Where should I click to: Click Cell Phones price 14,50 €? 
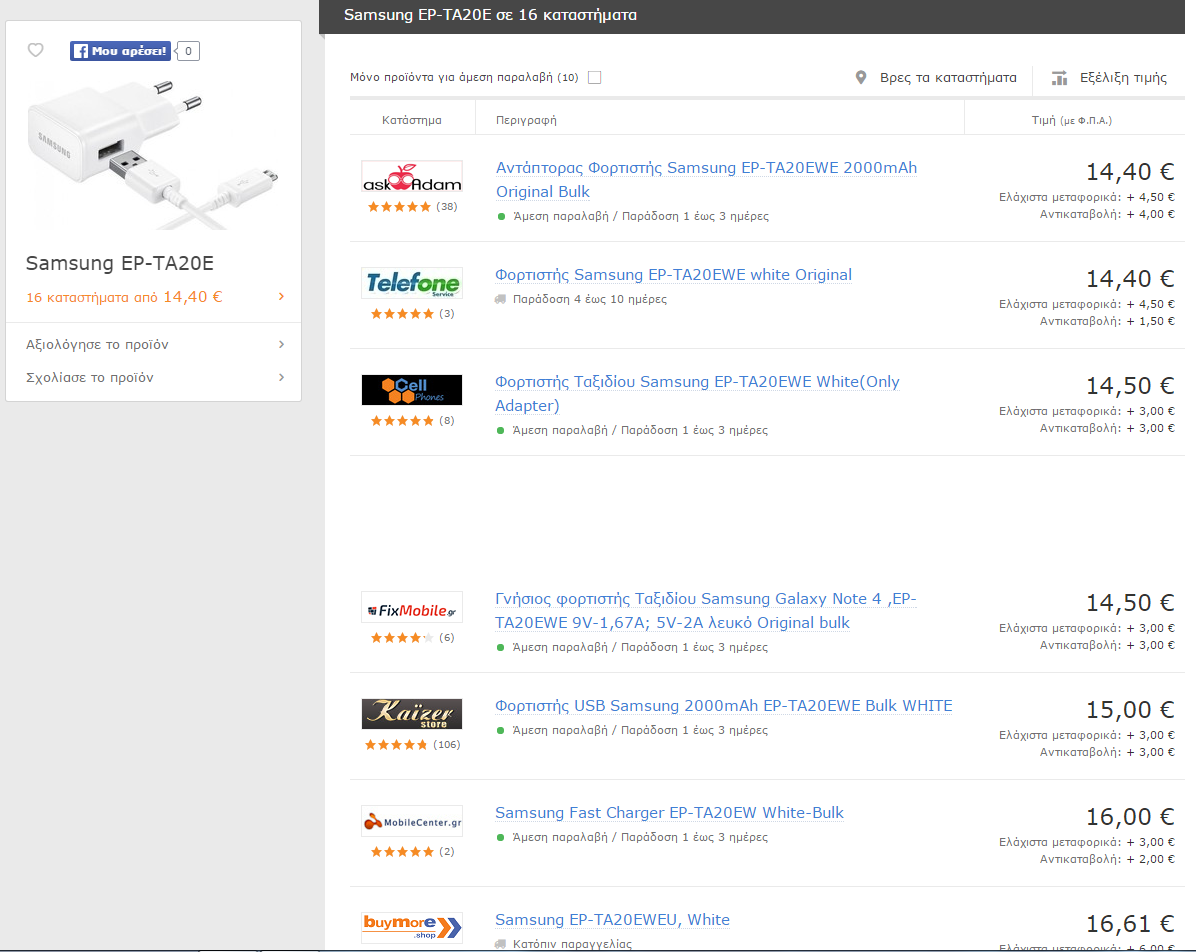[x=1130, y=385]
